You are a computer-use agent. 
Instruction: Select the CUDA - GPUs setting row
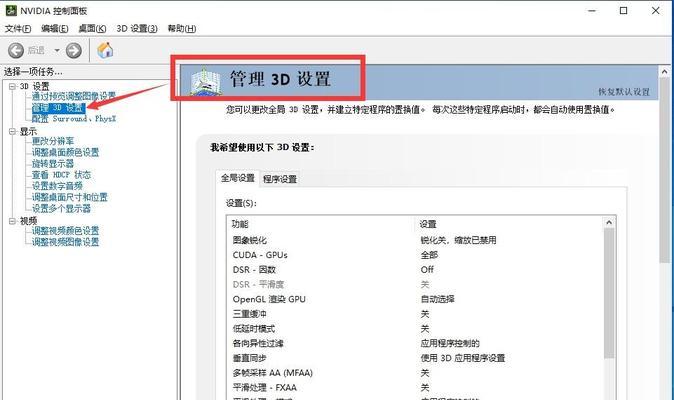(x=415, y=255)
